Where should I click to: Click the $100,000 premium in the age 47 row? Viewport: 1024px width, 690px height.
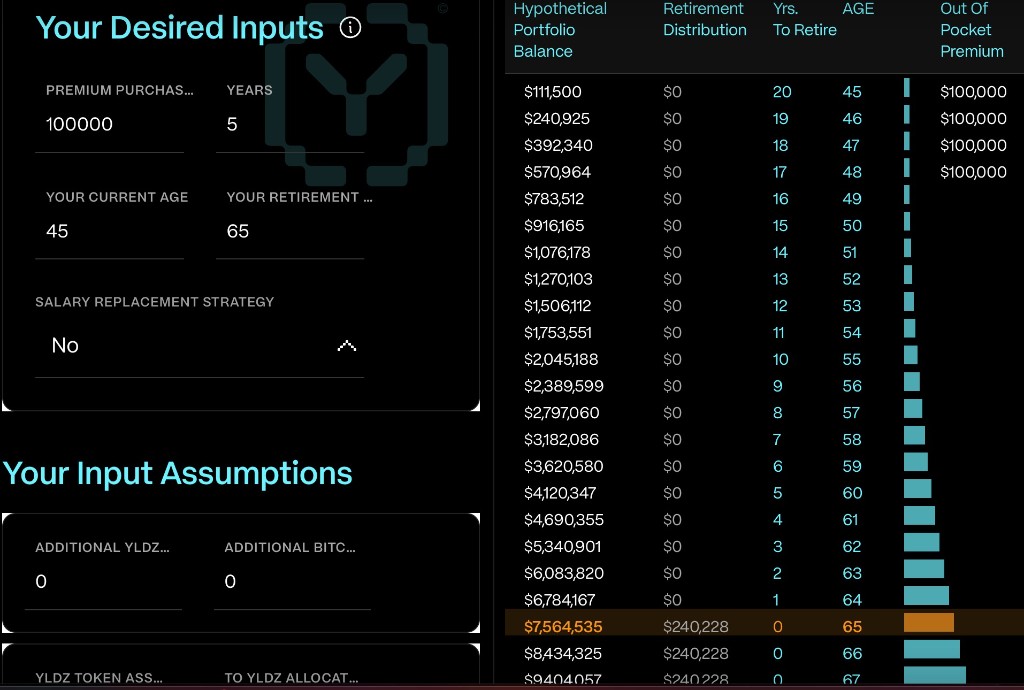[x=973, y=146]
